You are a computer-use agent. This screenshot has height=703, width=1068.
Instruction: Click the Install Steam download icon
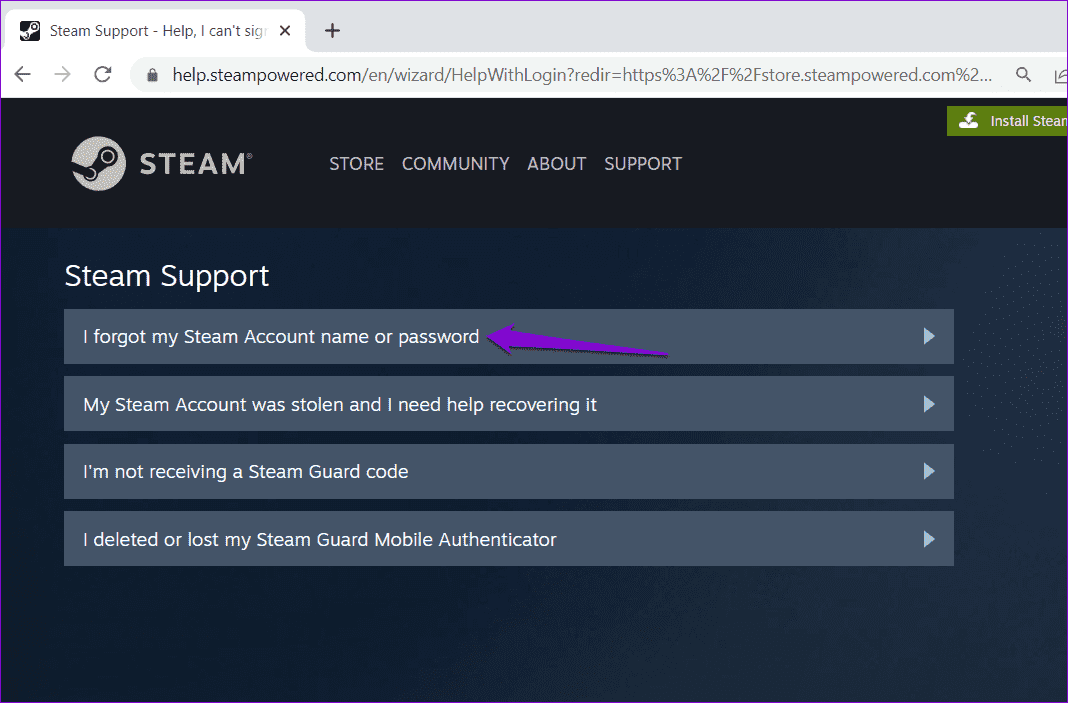[969, 121]
